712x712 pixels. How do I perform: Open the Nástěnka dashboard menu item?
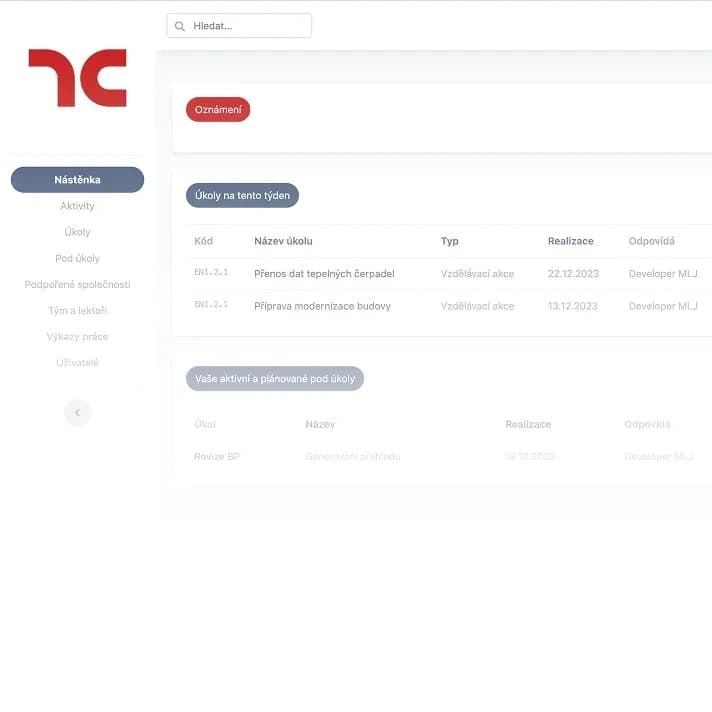point(78,180)
